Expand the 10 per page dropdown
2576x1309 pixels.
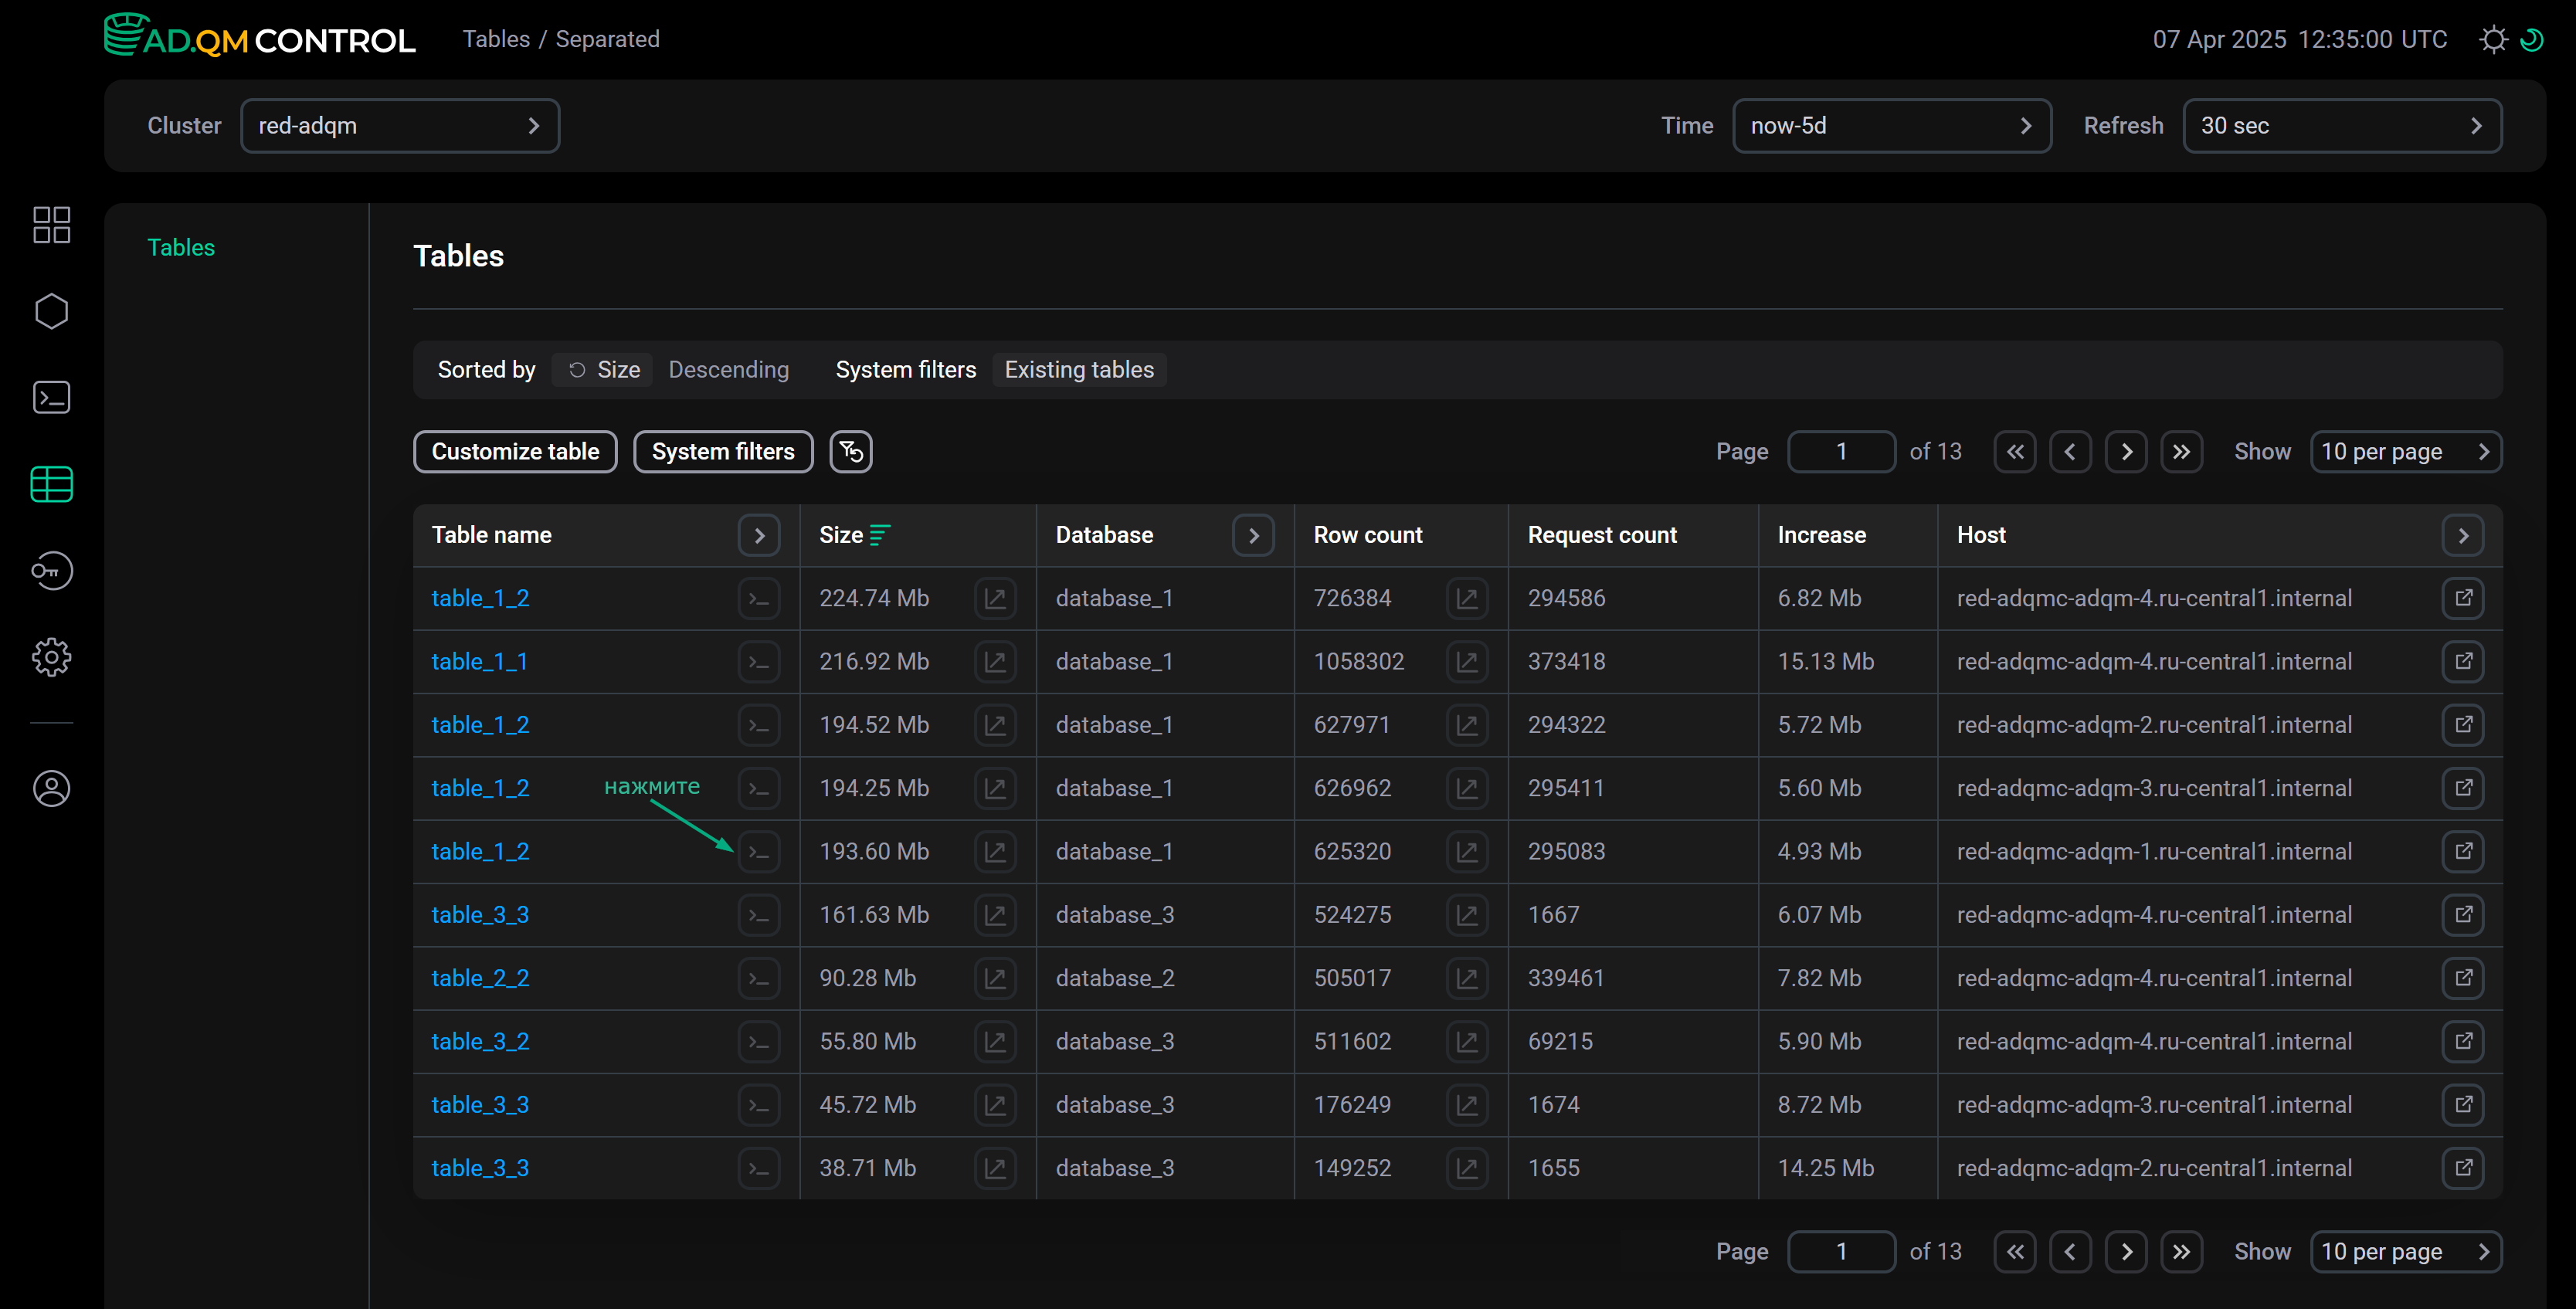2406,451
